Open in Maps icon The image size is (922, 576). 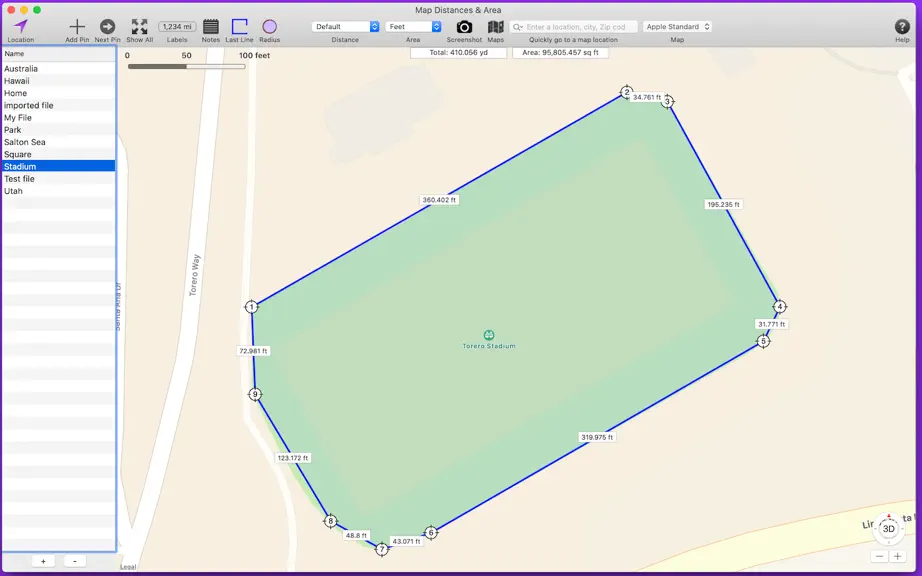coord(496,26)
